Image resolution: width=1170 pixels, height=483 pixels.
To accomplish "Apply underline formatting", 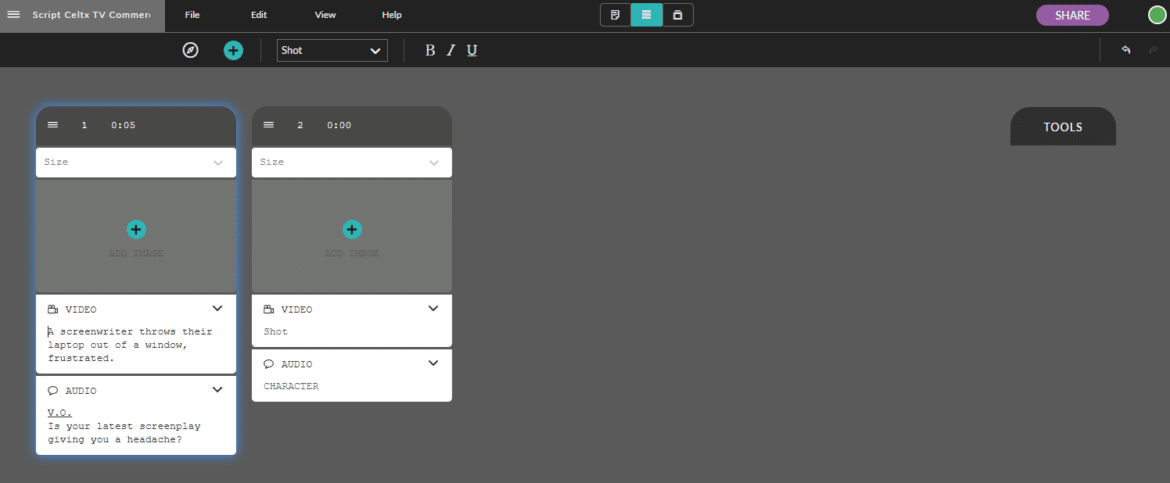I will 472,50.
